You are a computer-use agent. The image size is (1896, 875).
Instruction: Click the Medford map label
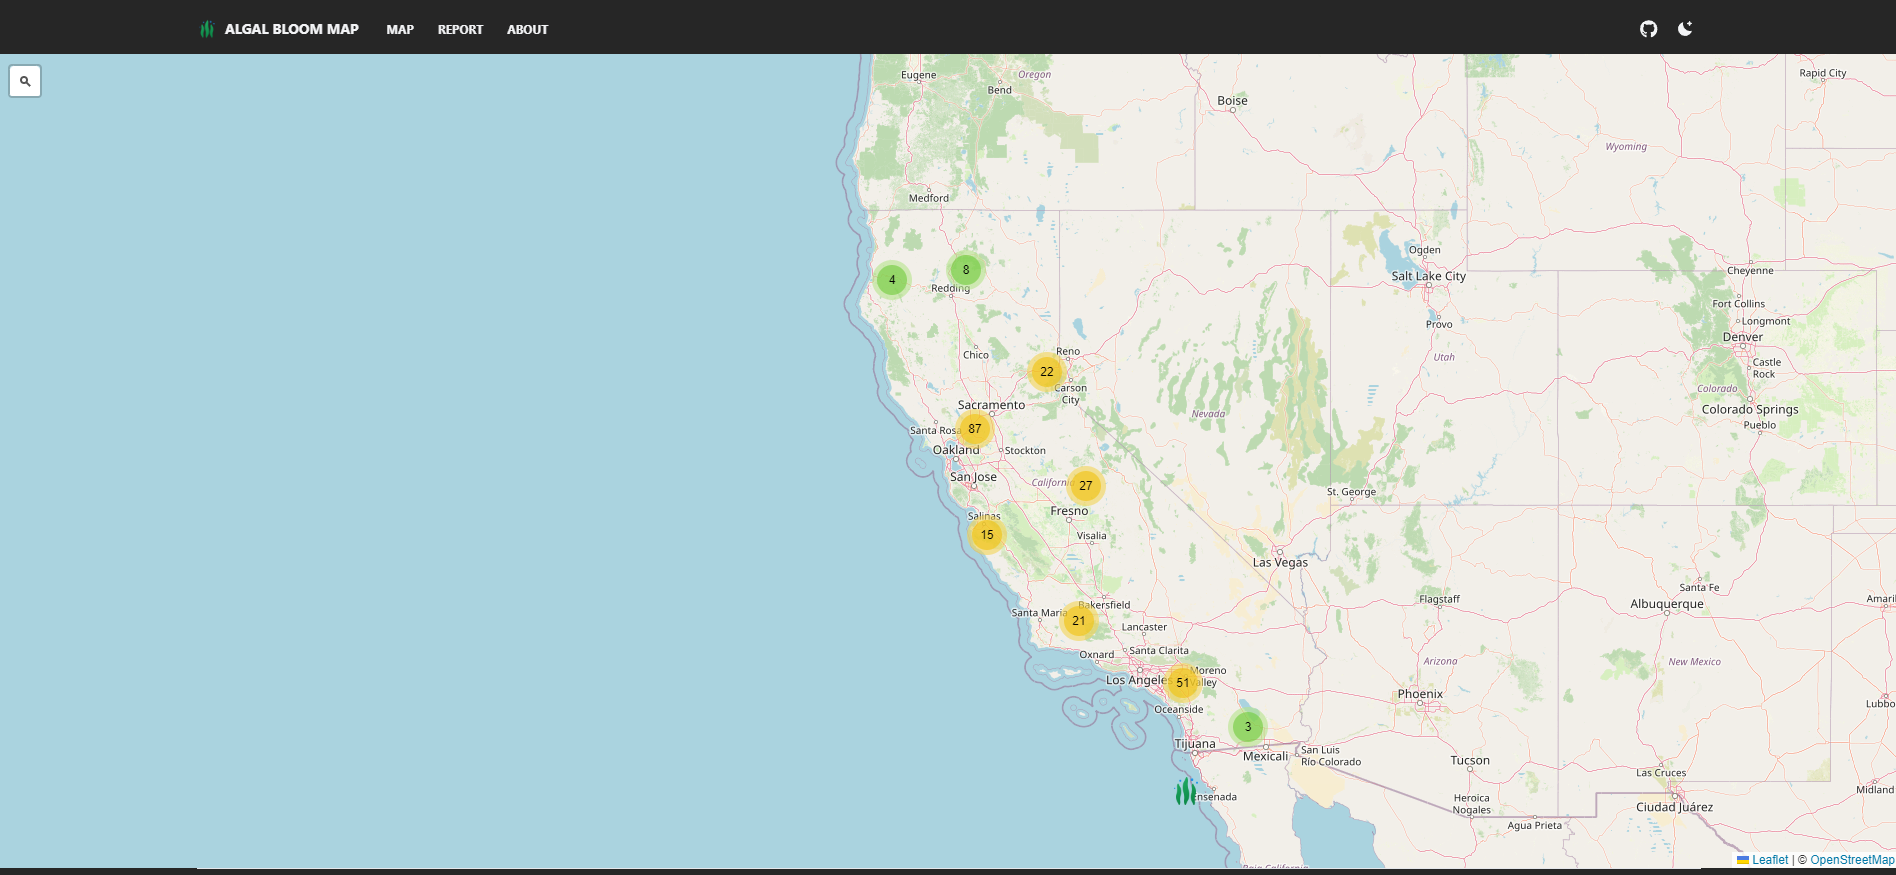pos(928,198)
